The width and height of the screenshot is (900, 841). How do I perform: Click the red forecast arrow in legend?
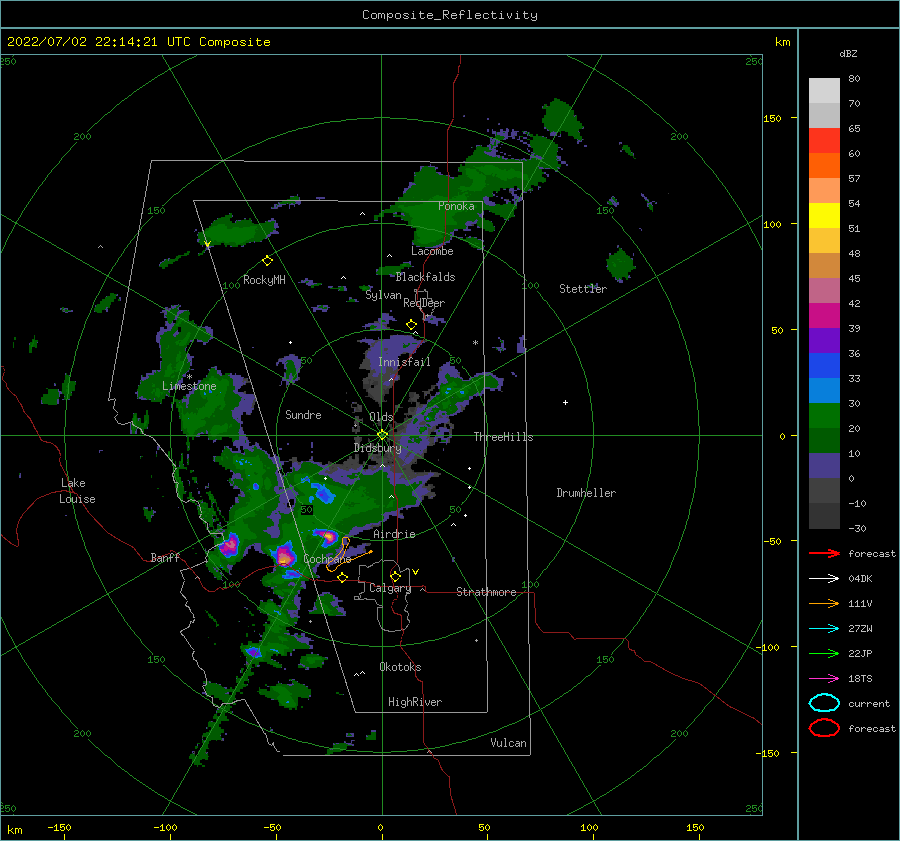(x=824, y=553)
